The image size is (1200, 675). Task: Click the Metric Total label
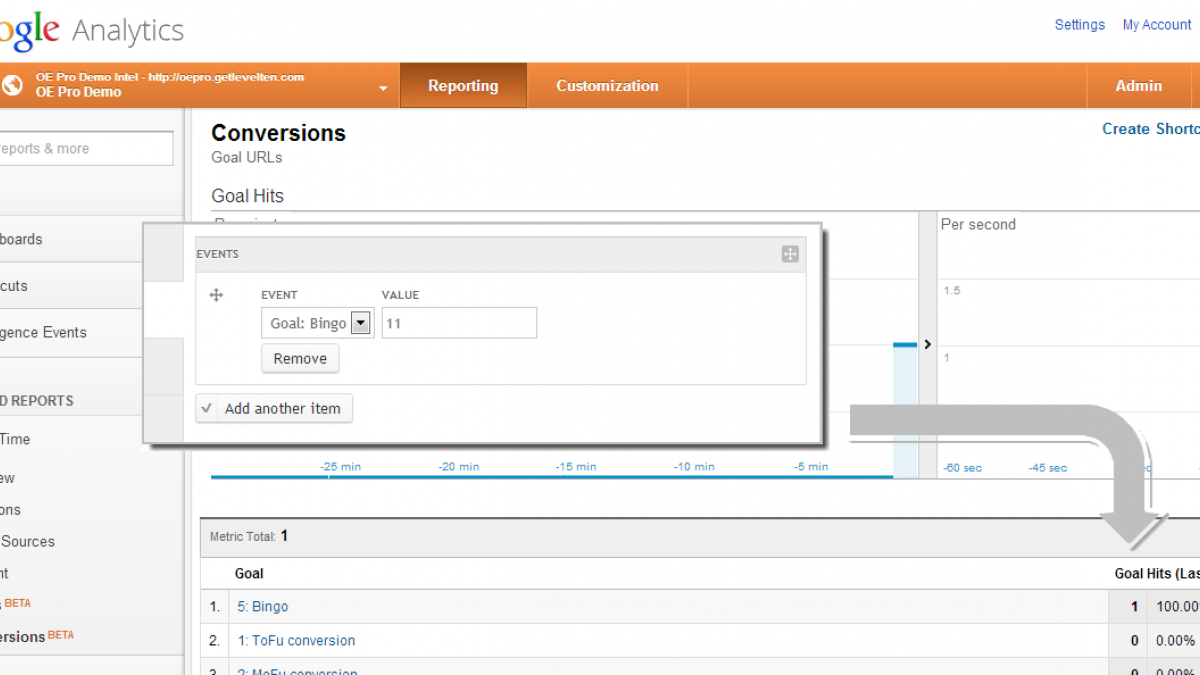coord(243,537)
